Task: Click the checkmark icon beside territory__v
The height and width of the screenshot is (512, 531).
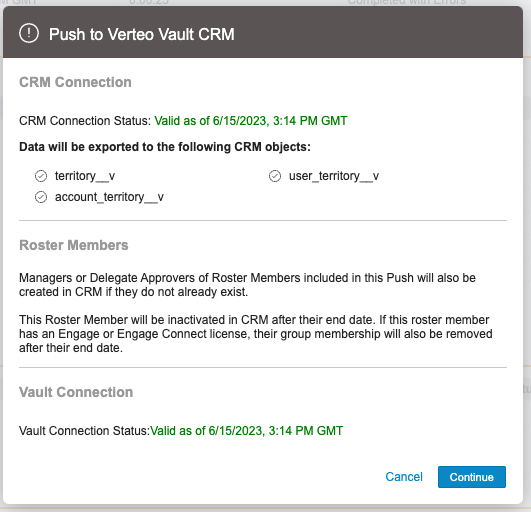Action: click(41, 176)
